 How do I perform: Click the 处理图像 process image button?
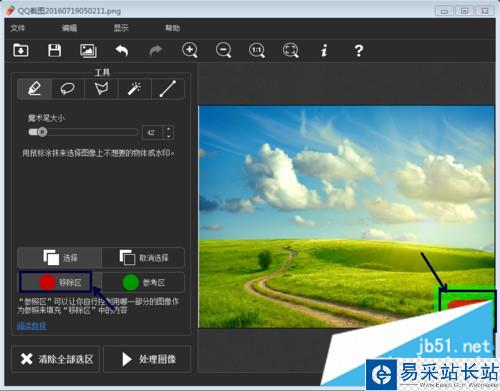pos(147,359)
